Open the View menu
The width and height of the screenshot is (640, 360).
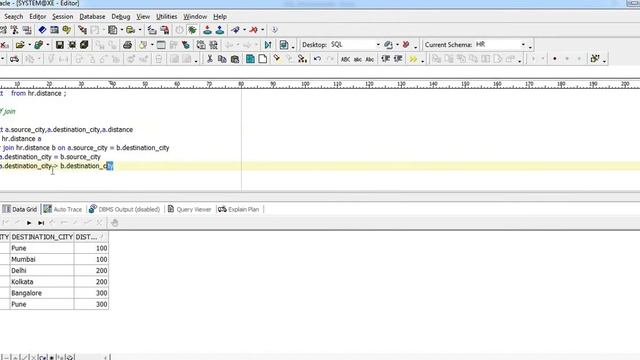[143, 16]
